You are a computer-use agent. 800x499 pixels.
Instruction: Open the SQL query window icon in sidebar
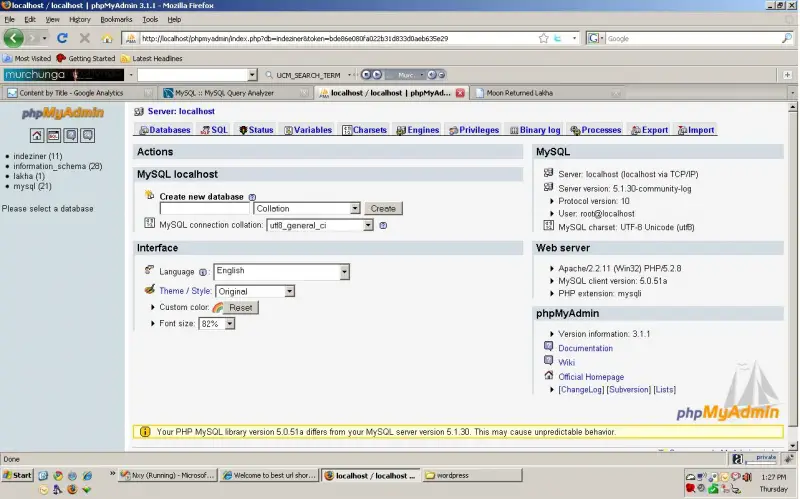tap(54, 135)
